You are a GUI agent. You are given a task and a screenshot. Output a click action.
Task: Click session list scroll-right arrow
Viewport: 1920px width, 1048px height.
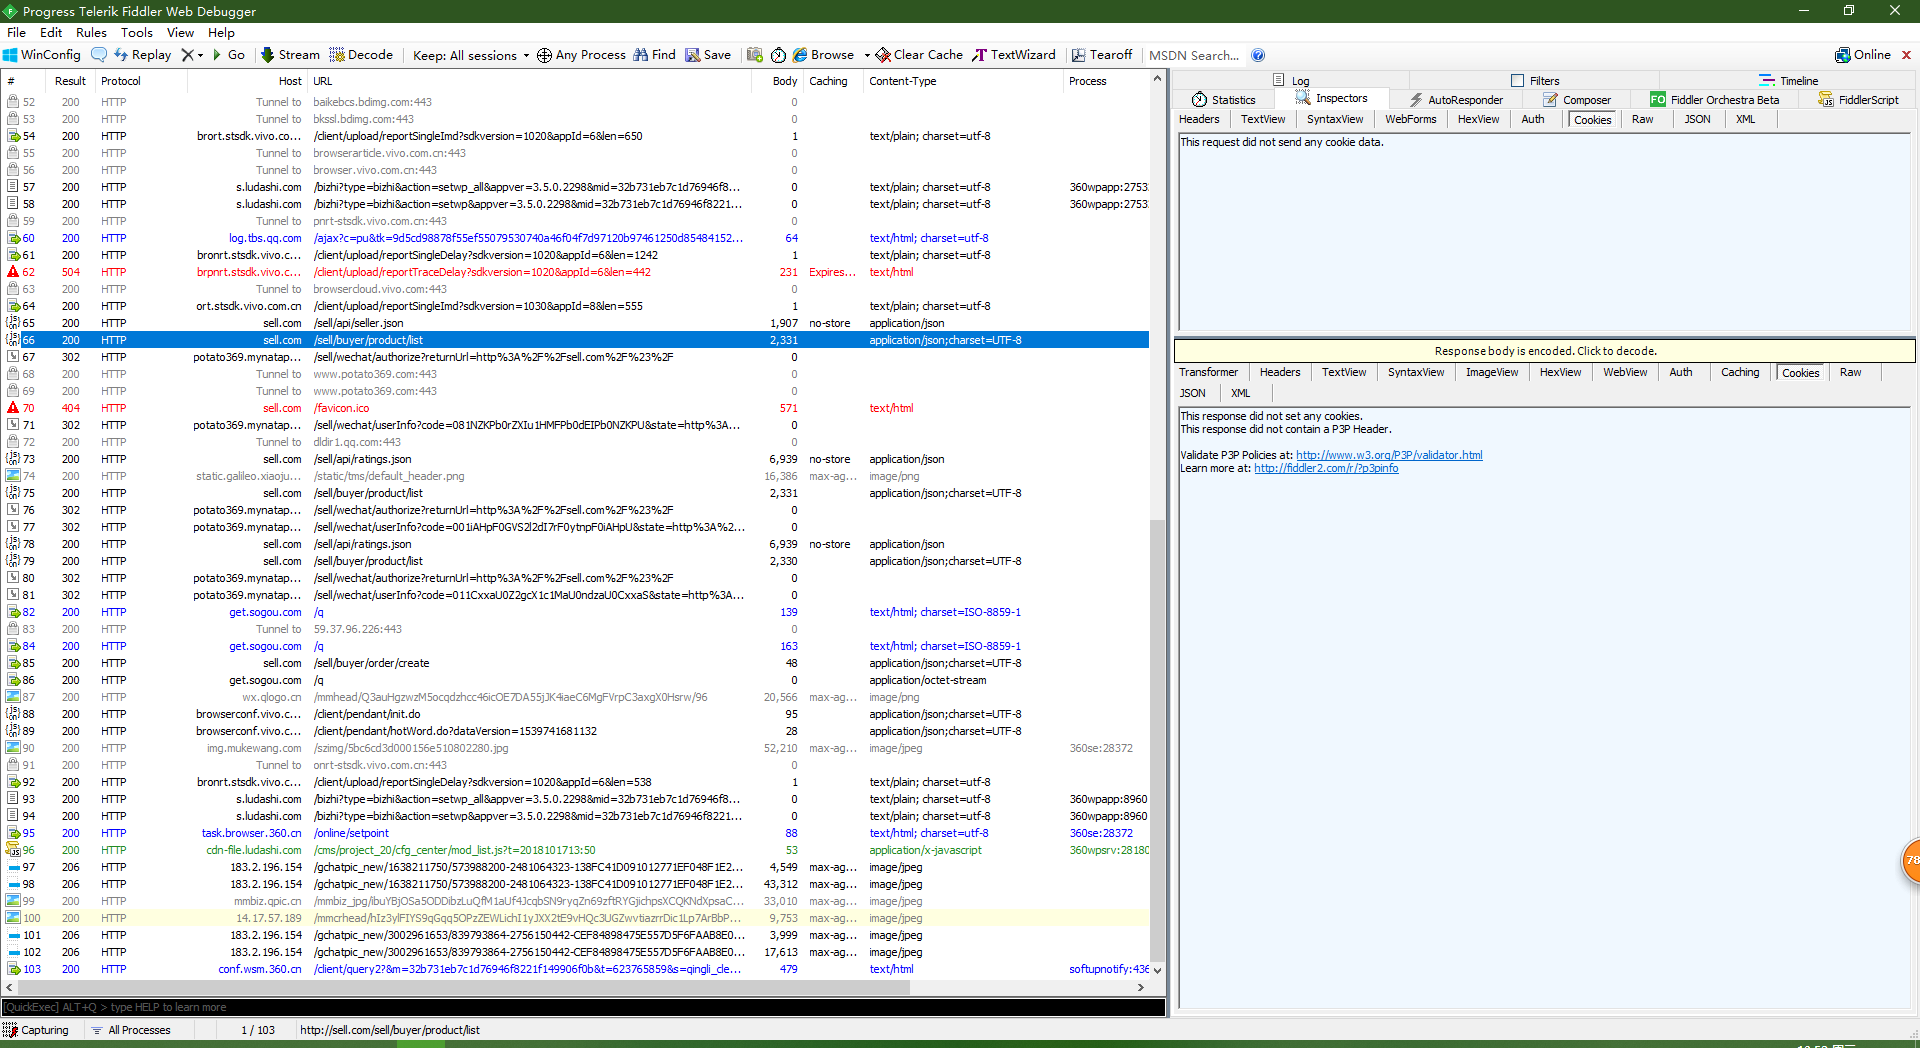coord(1140,987)
